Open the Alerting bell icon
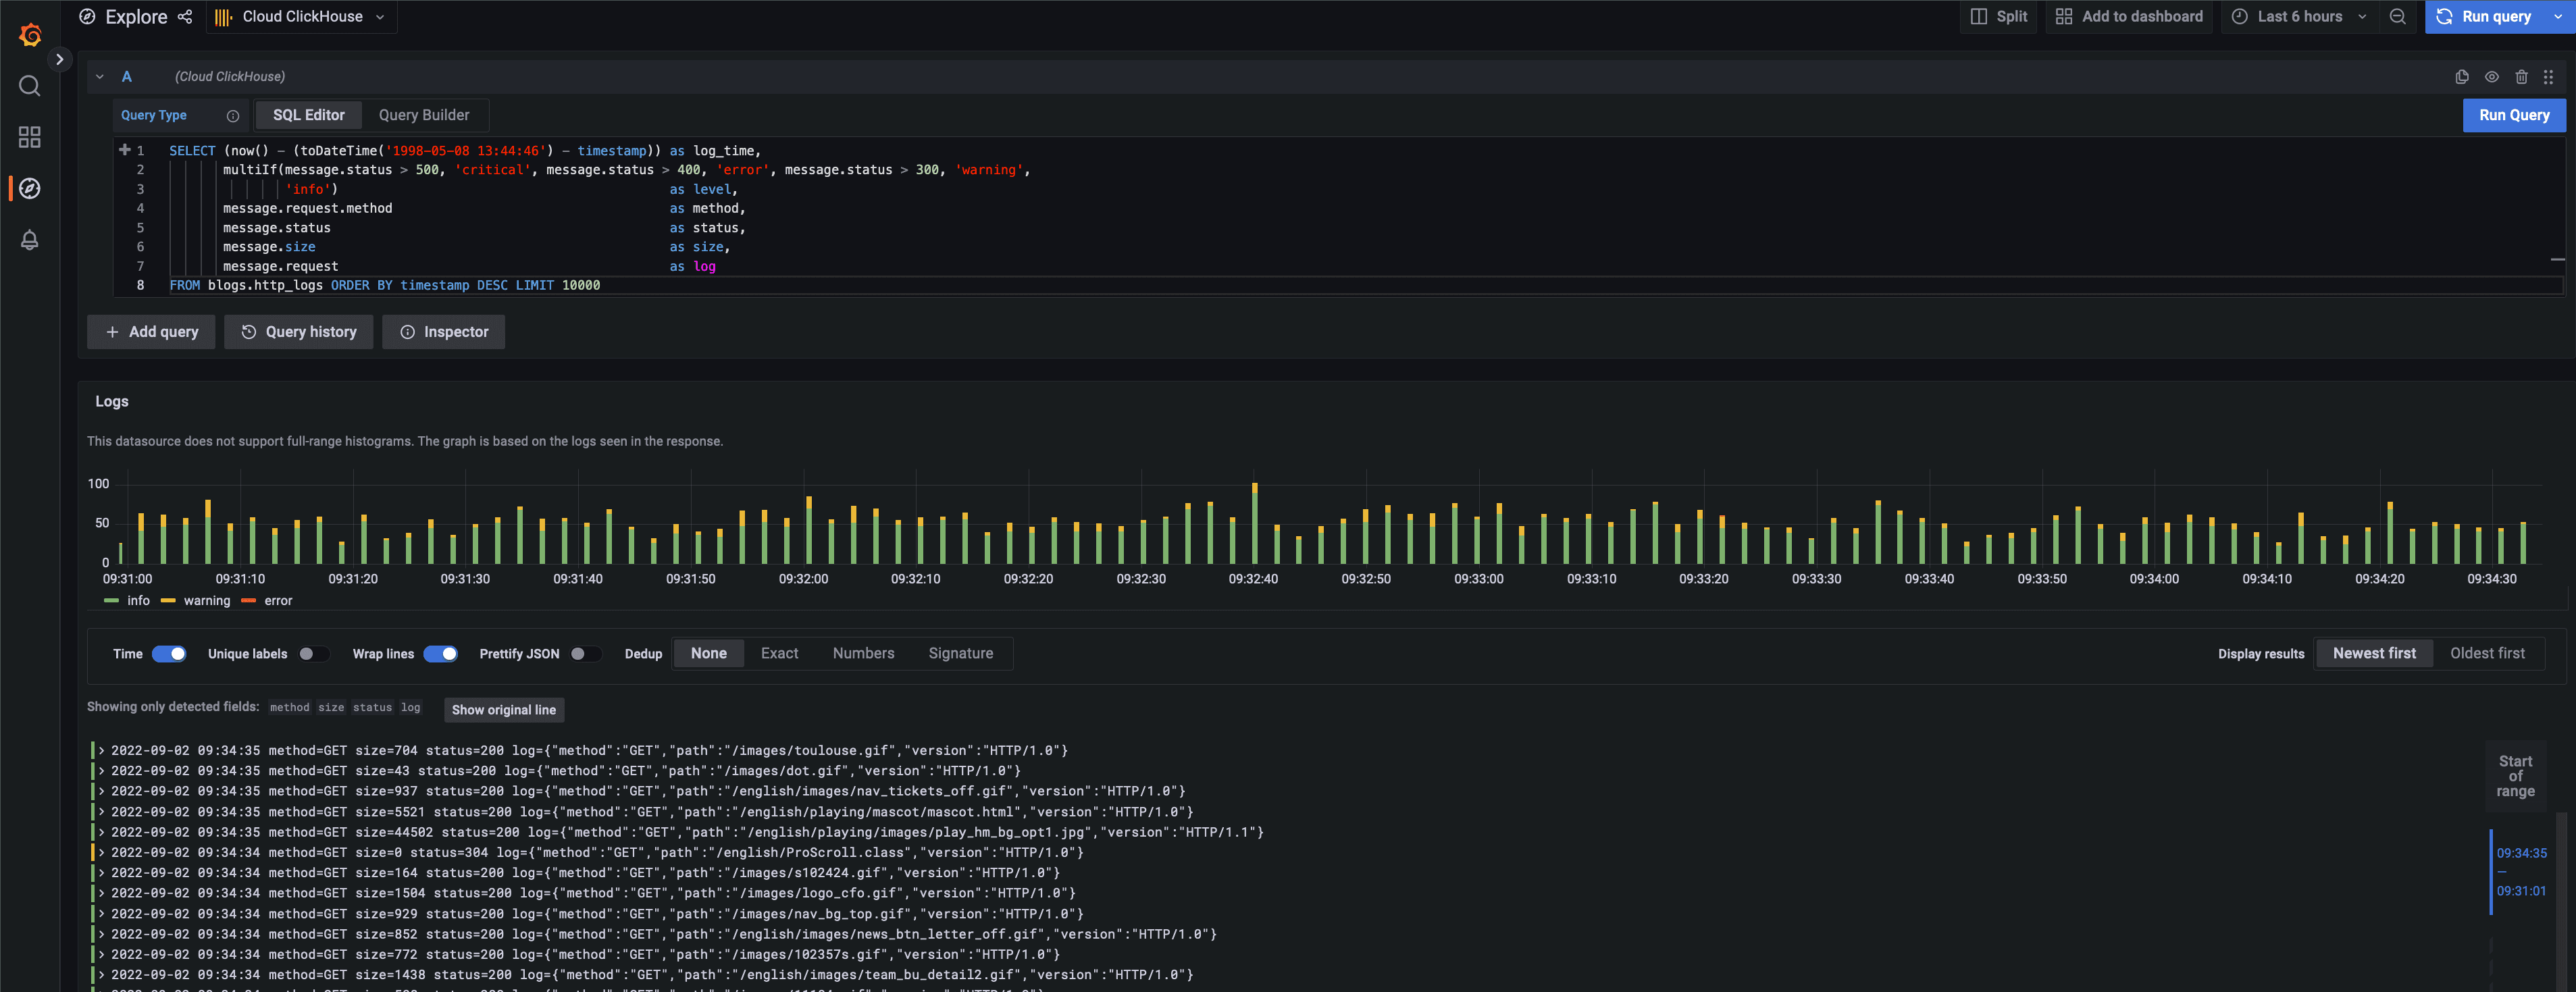Image resolution: width=2576 pixels, height=992 pixels. (30, 240)
